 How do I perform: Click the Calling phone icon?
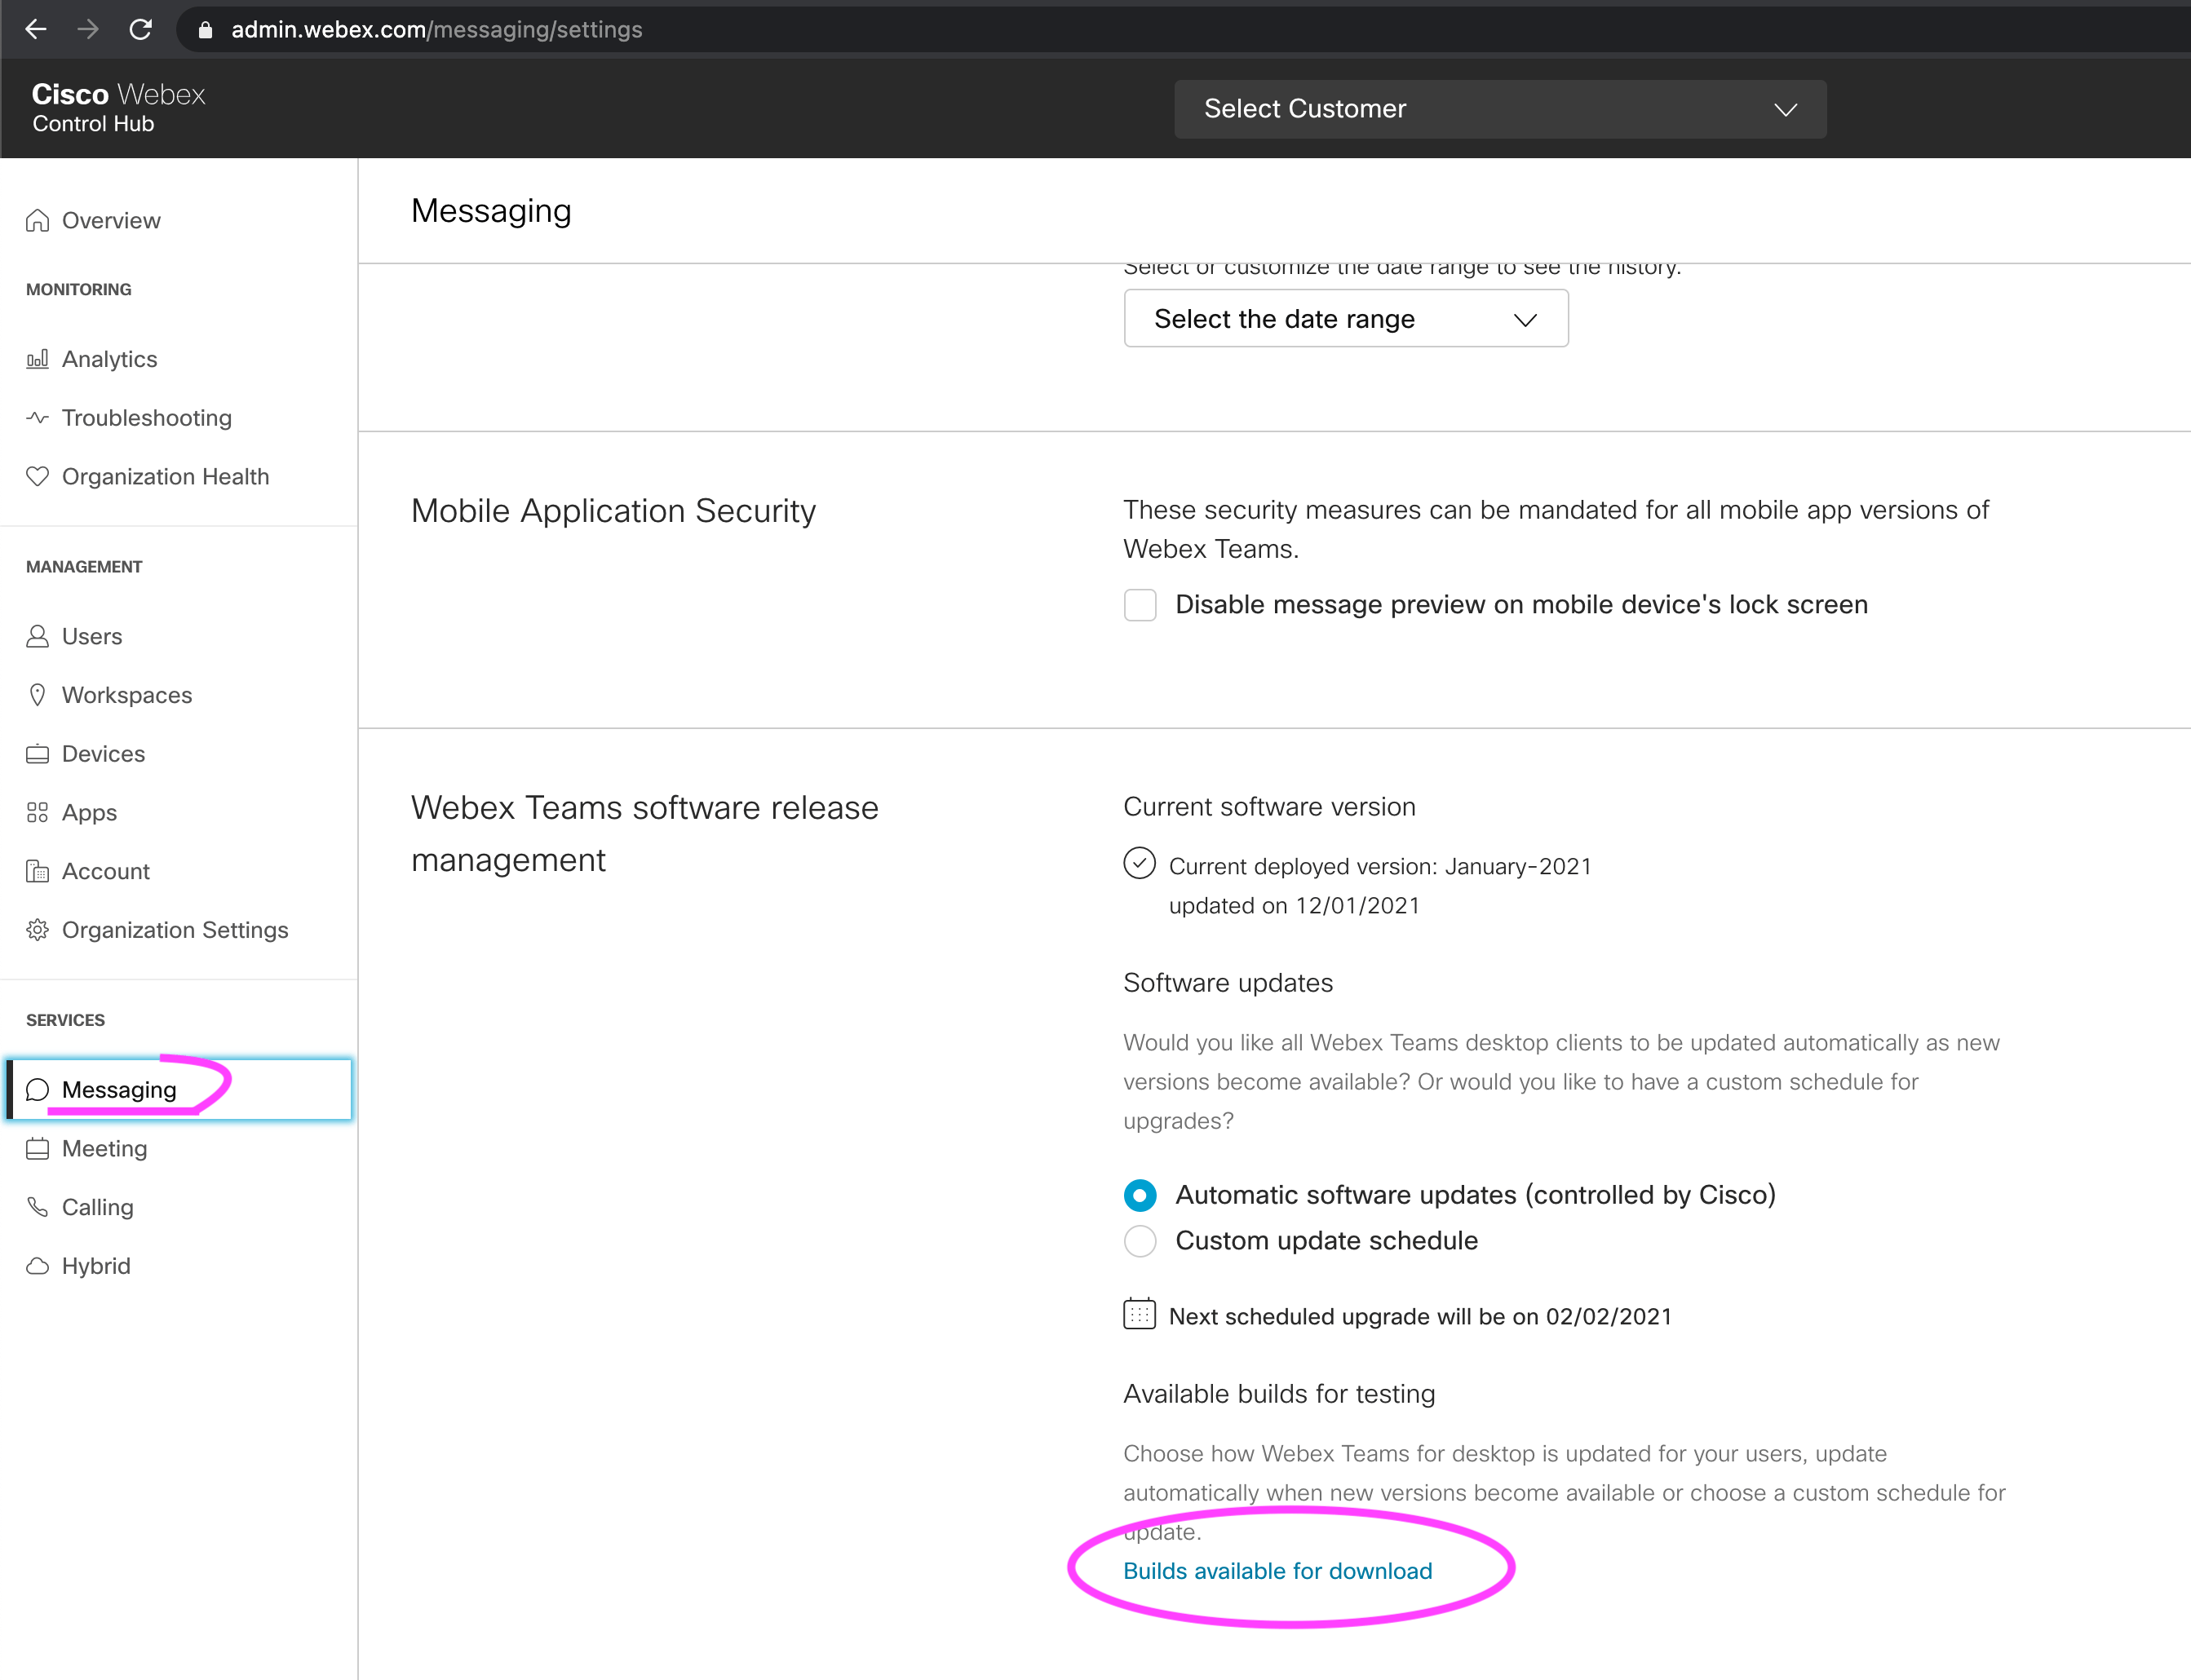(38, 1207)
